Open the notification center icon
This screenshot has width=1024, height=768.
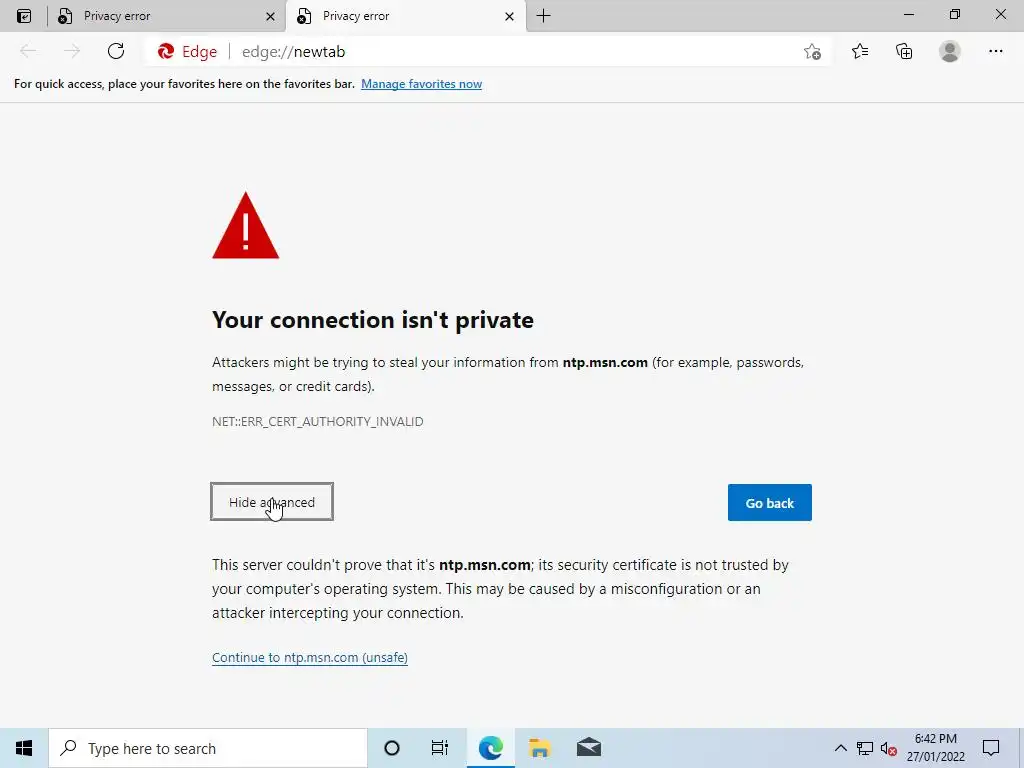click(991, 748)
